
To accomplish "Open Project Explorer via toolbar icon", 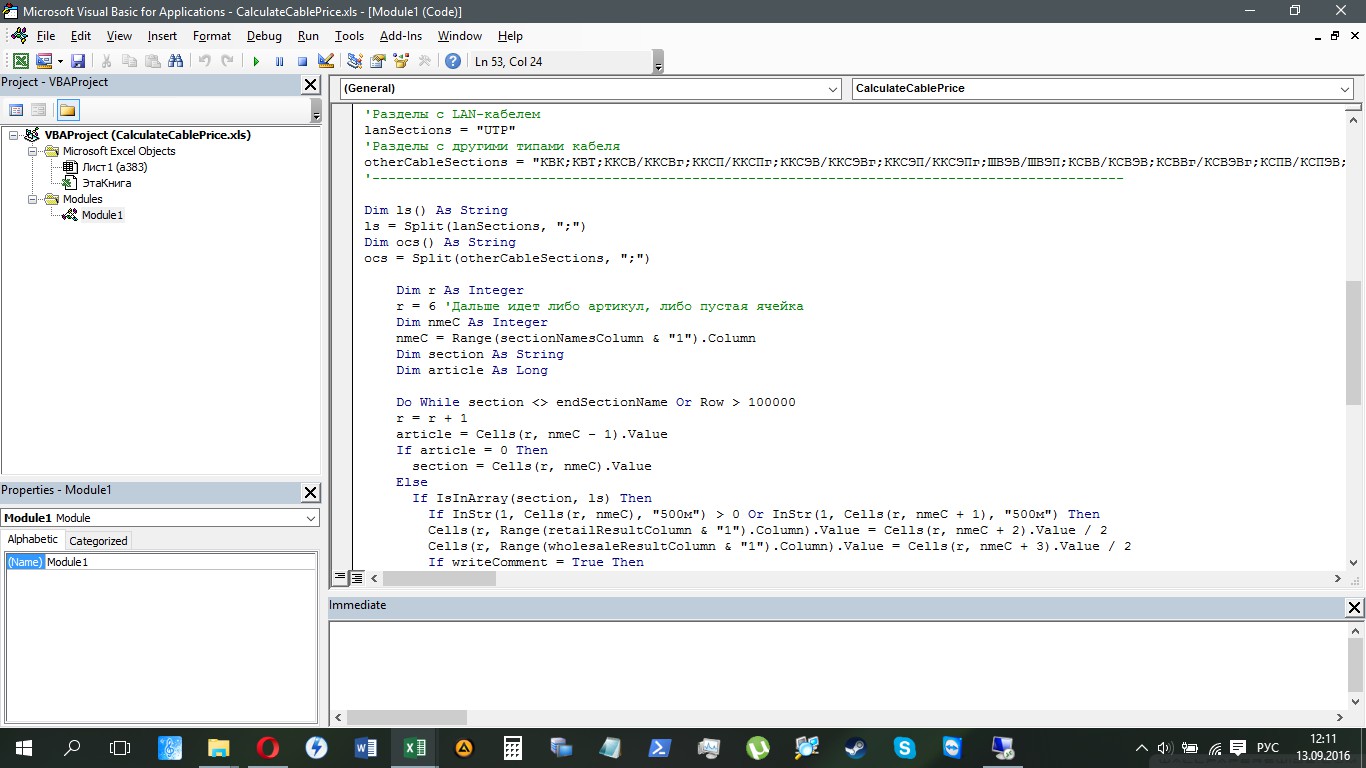I will click(x=354, y=61).
